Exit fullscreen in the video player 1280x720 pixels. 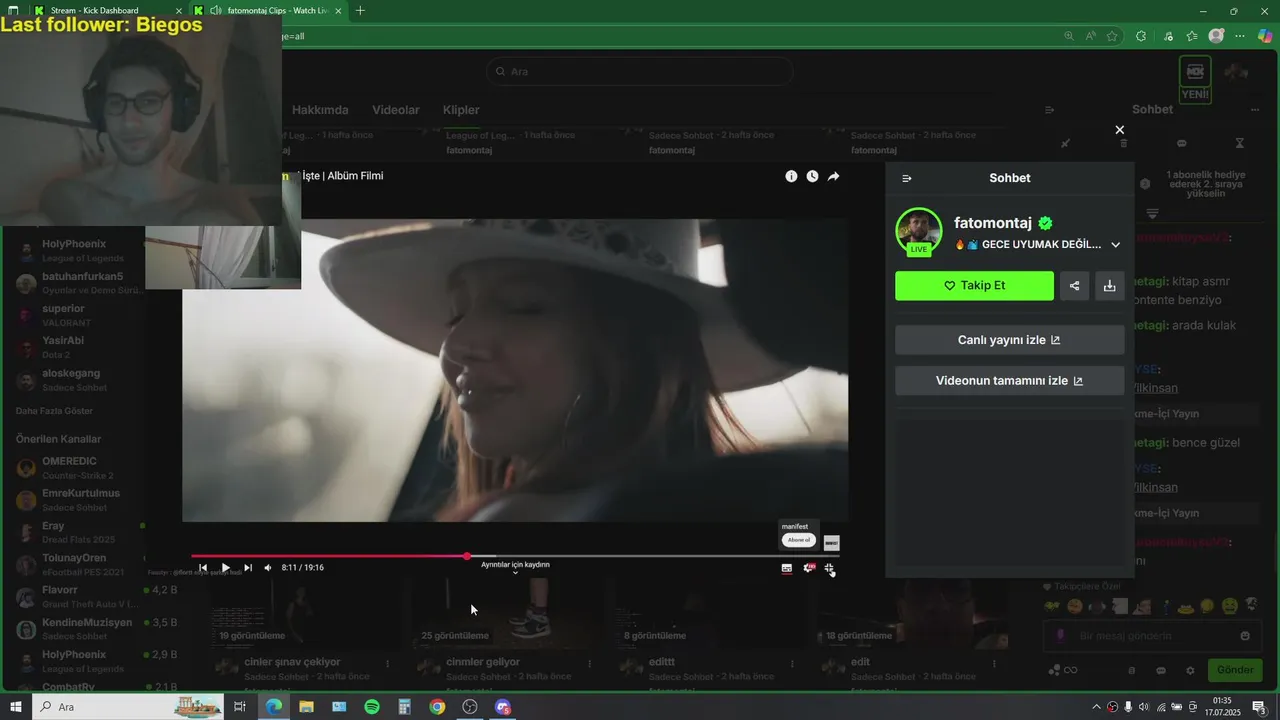(830, 568)
